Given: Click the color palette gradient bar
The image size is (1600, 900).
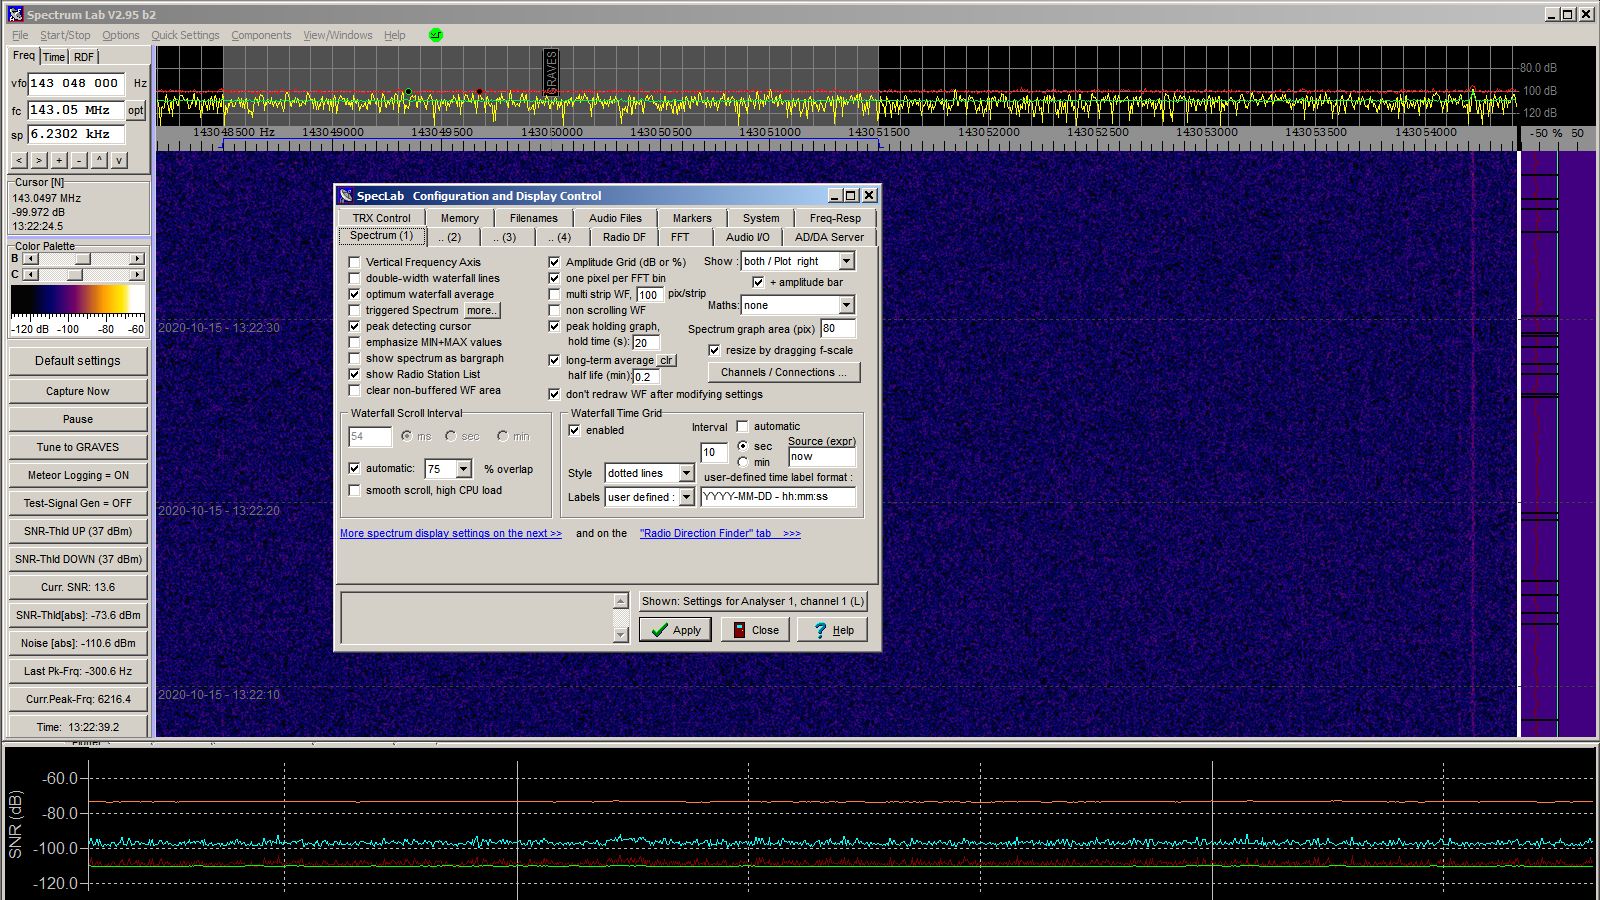Looking at the screenshot, I should 78,301.
